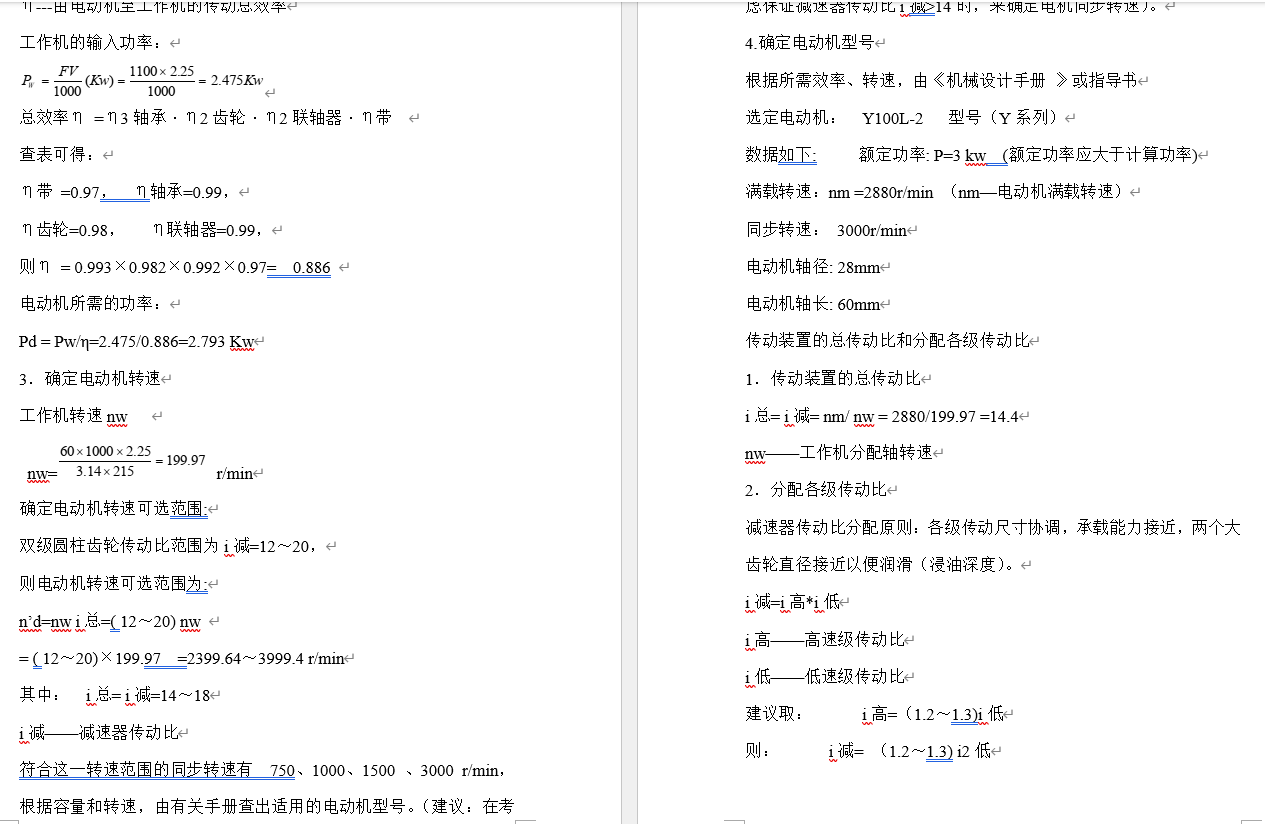Viewport: 1265px width, 824px height.
Task: Click the line starting '减速器传动比分配原则'
Action: pyautogui.click(x=993, y=527)
